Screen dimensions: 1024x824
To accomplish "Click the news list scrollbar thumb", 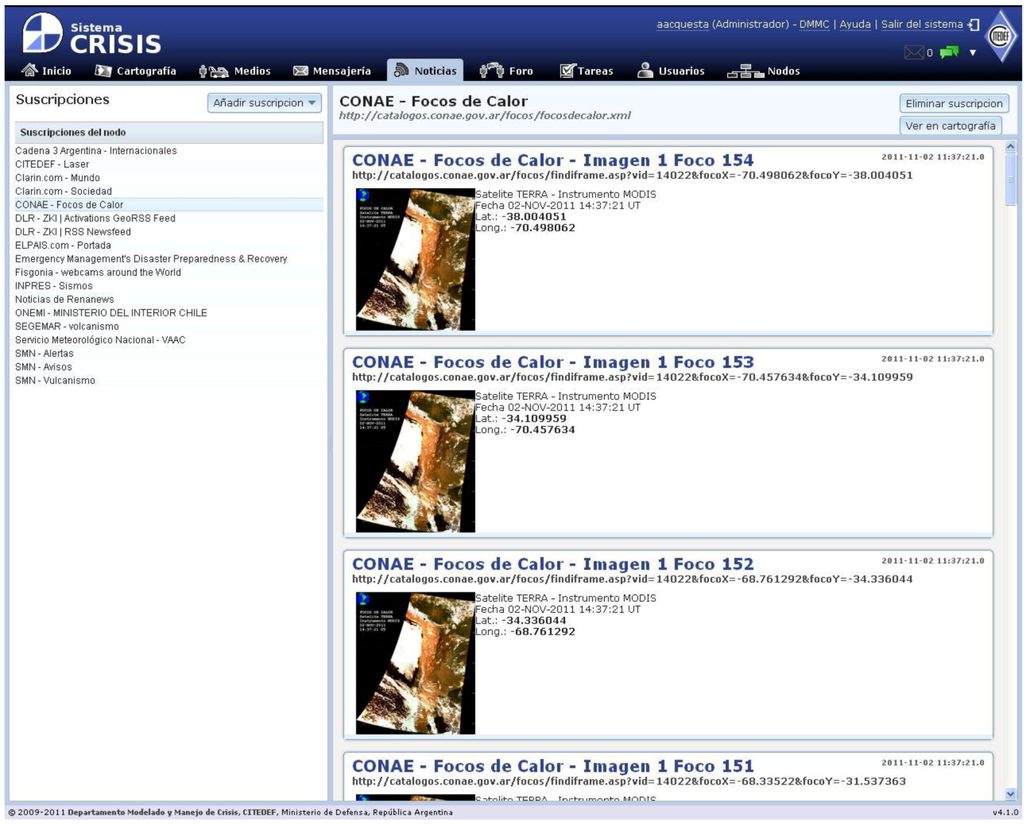I will pos(1011,180).
